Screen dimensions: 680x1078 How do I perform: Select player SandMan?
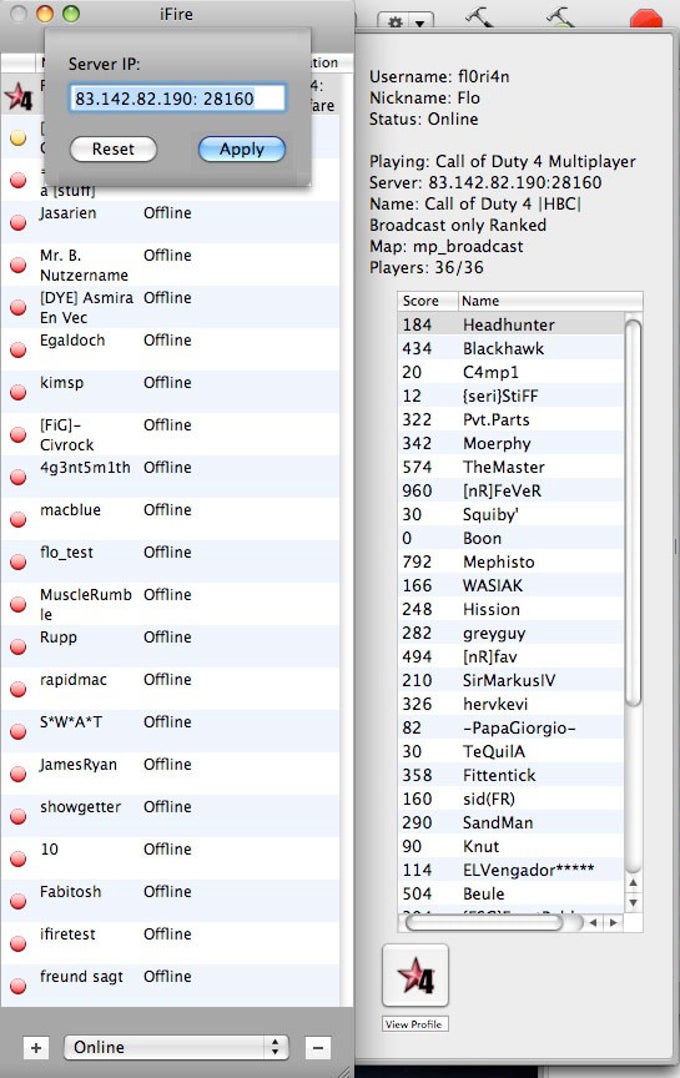pyautogui.click(x=511, y=823)
